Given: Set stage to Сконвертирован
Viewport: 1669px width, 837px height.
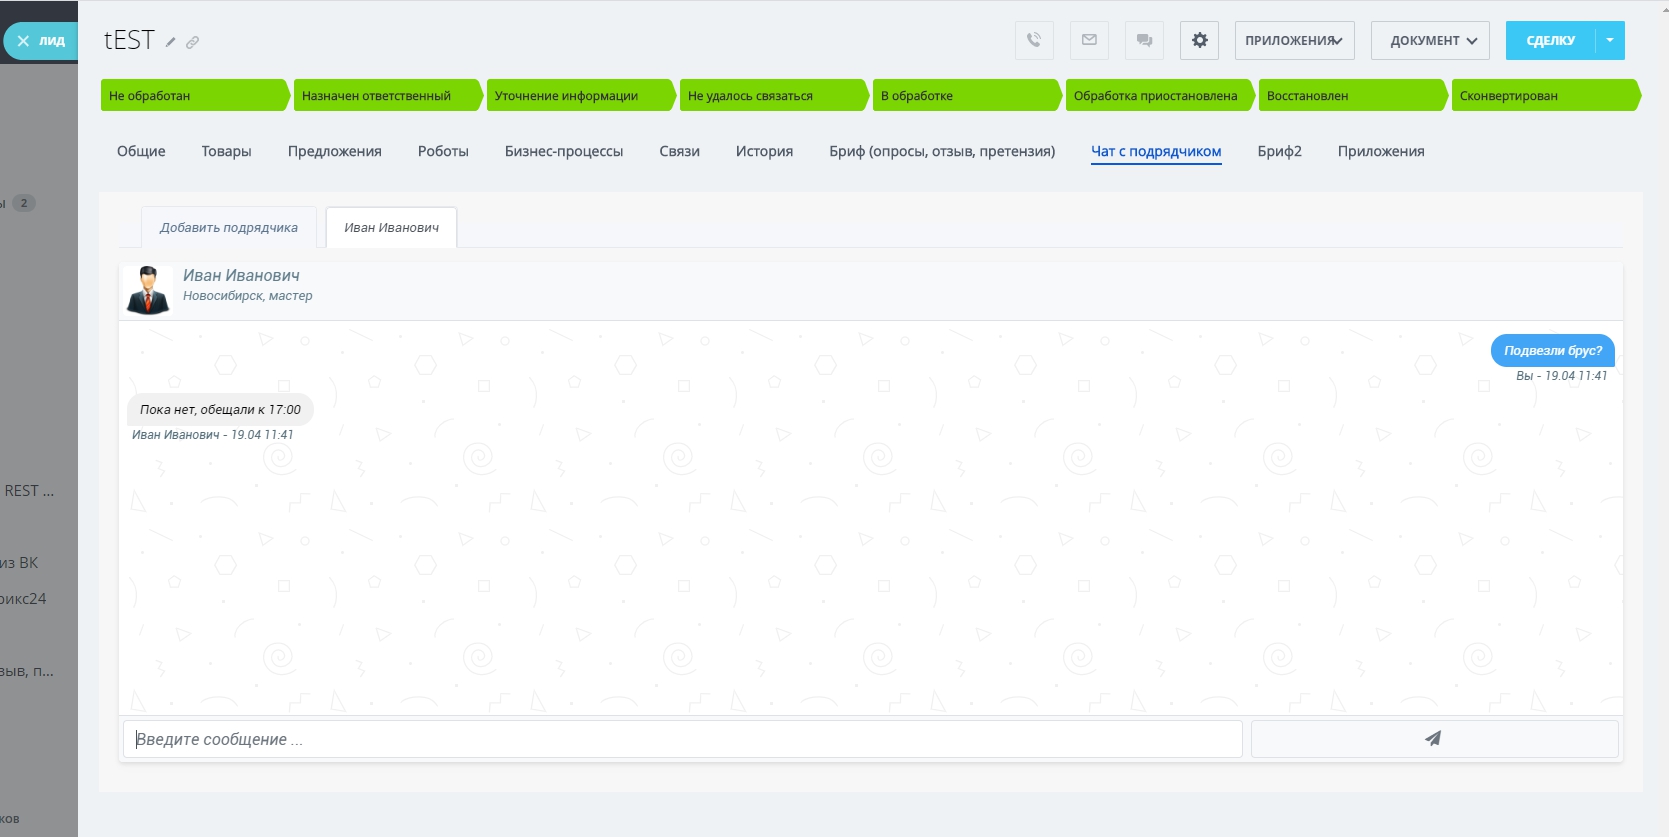Looking at the screenshot, I should (1546, 95).
